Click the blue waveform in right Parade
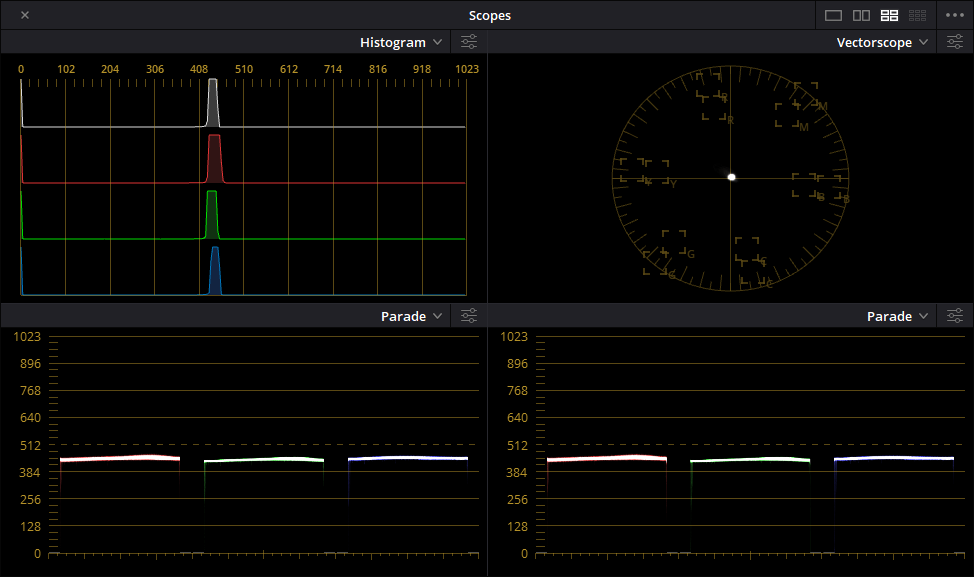The height and width of the screenshot is (577, 974). pos(893,458)
